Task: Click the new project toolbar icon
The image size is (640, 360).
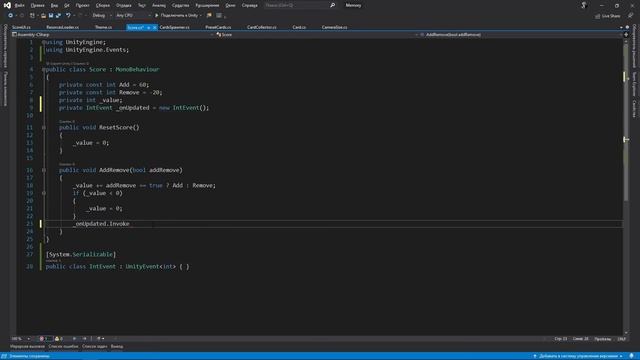Action: (32, 16)
